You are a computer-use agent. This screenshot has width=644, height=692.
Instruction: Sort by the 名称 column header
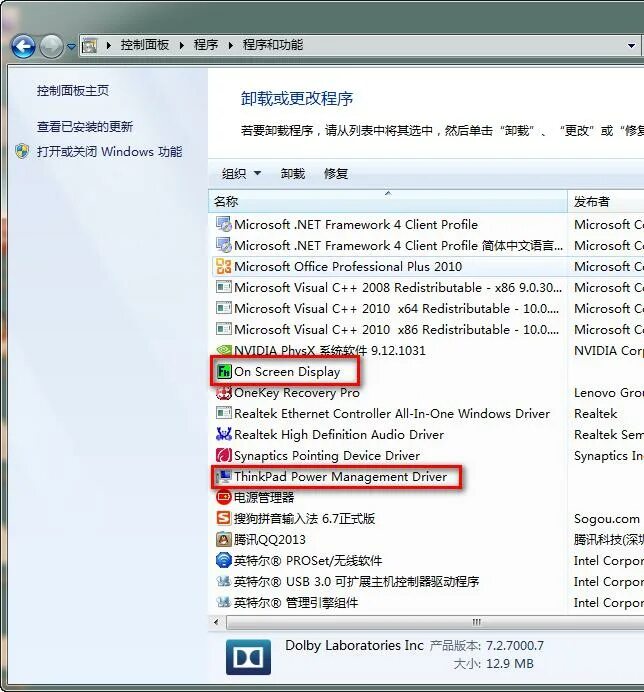coord(387,202)
